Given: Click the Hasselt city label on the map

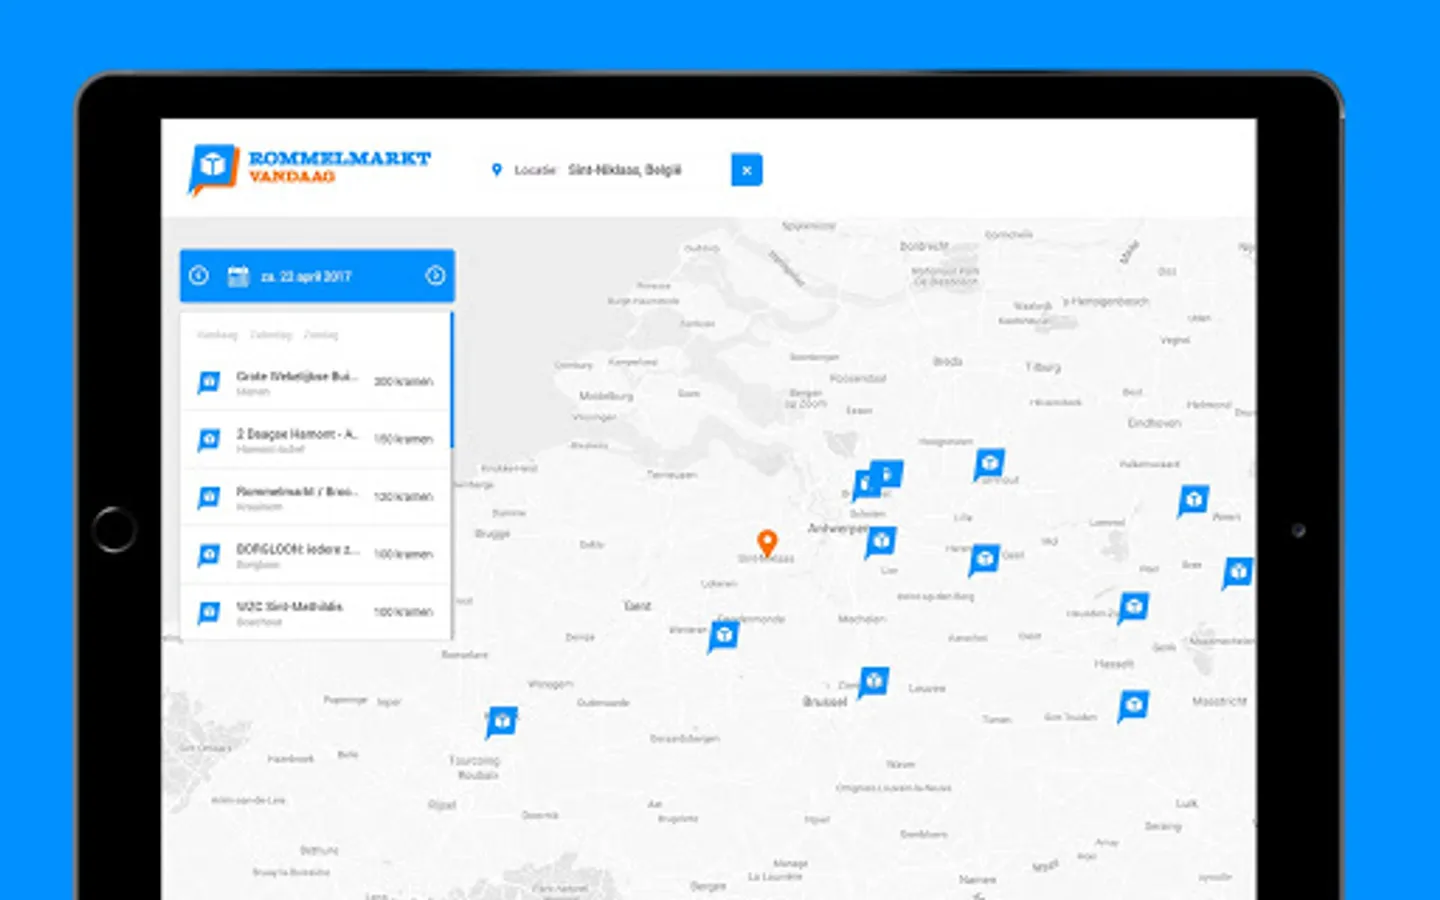Looking at the screenshot, I should pos(1113,664).
